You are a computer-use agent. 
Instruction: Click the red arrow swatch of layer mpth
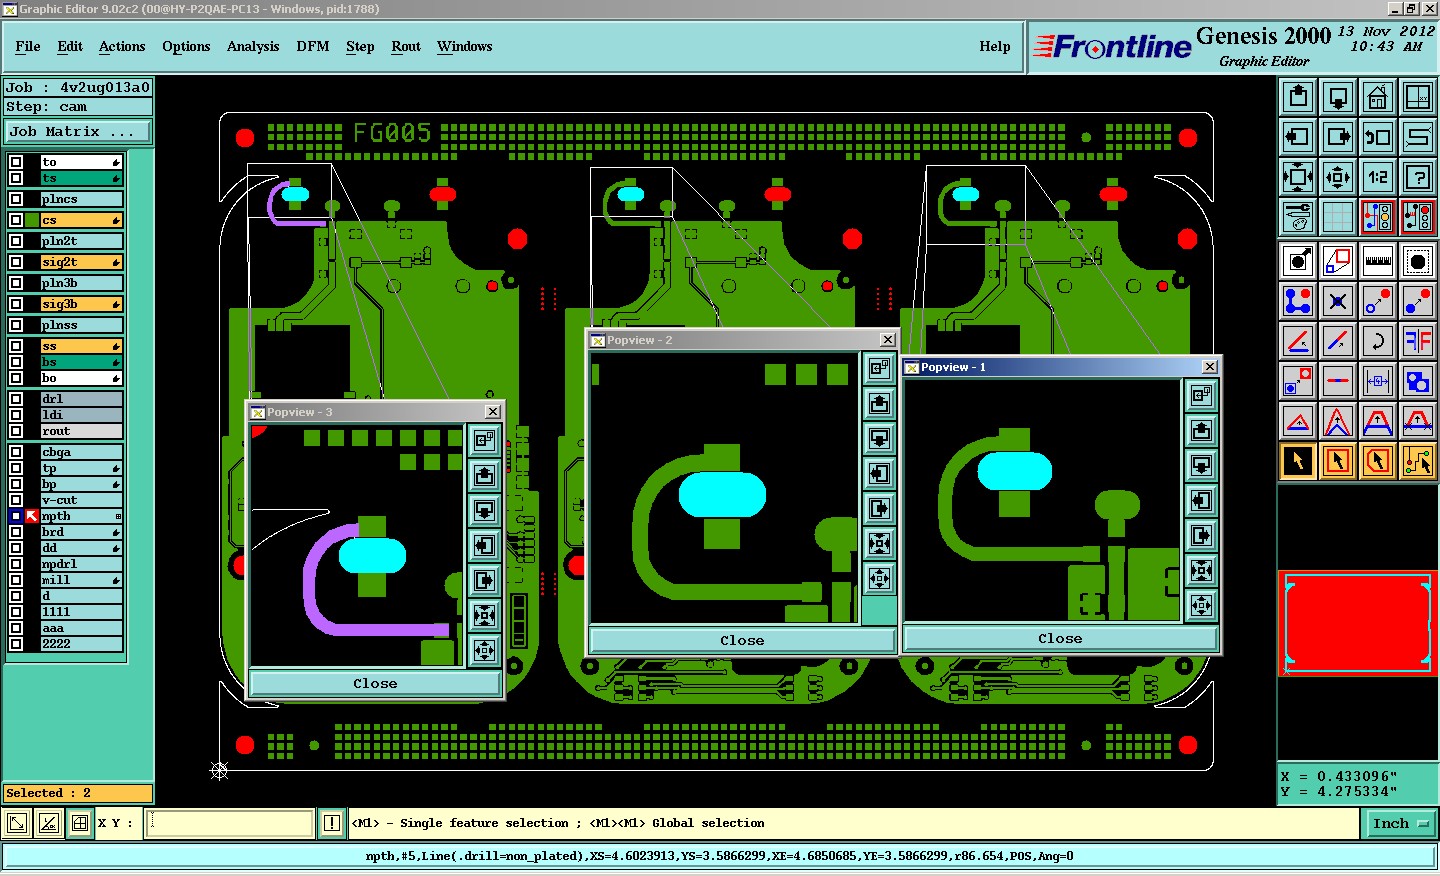pyautogui.click(x=32, y=516)
